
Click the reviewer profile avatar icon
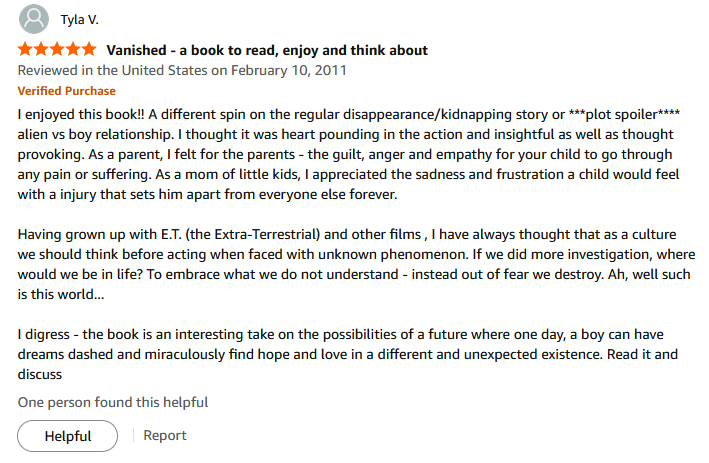click(x=33, y=19)
